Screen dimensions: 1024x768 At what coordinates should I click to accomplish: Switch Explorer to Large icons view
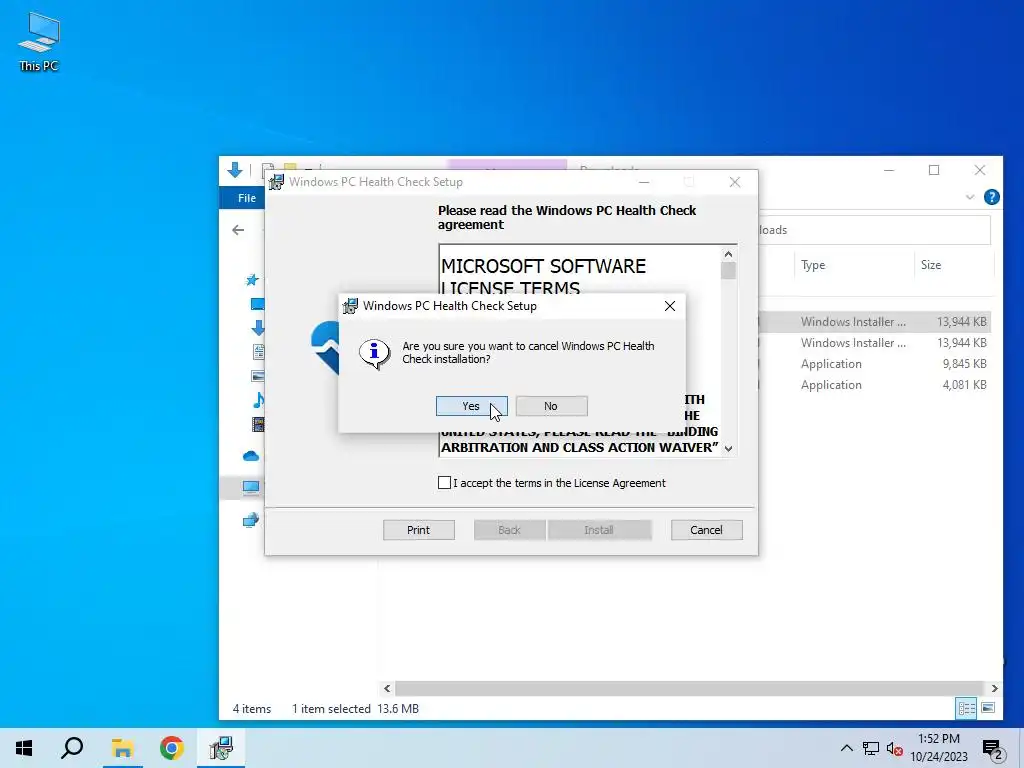988,708
